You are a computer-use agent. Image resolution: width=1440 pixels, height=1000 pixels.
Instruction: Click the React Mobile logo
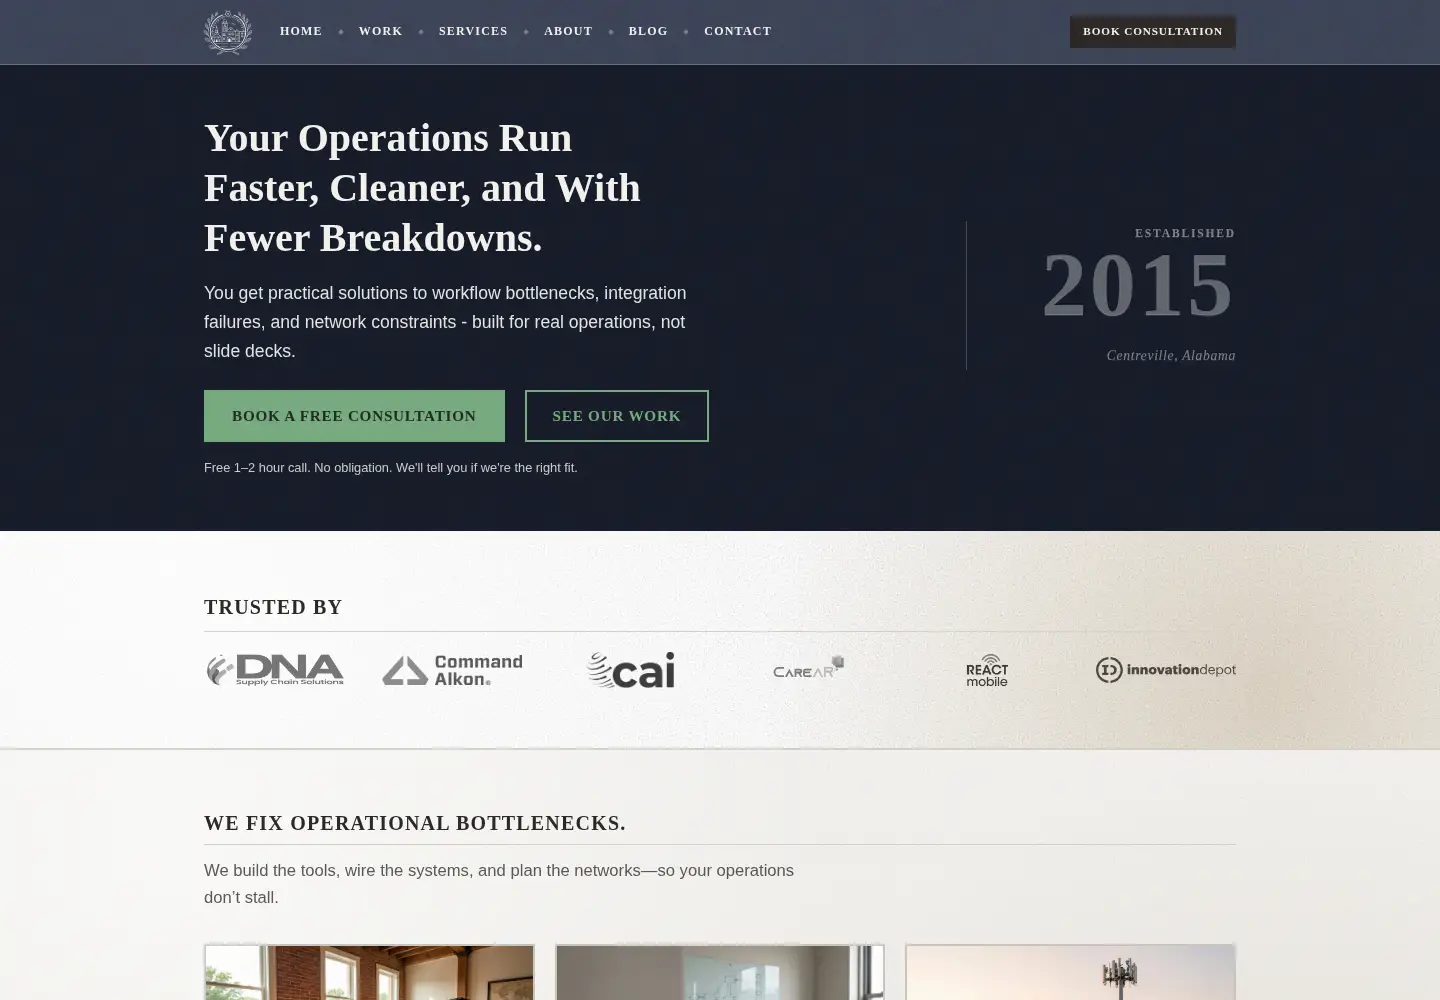point(987,670)
